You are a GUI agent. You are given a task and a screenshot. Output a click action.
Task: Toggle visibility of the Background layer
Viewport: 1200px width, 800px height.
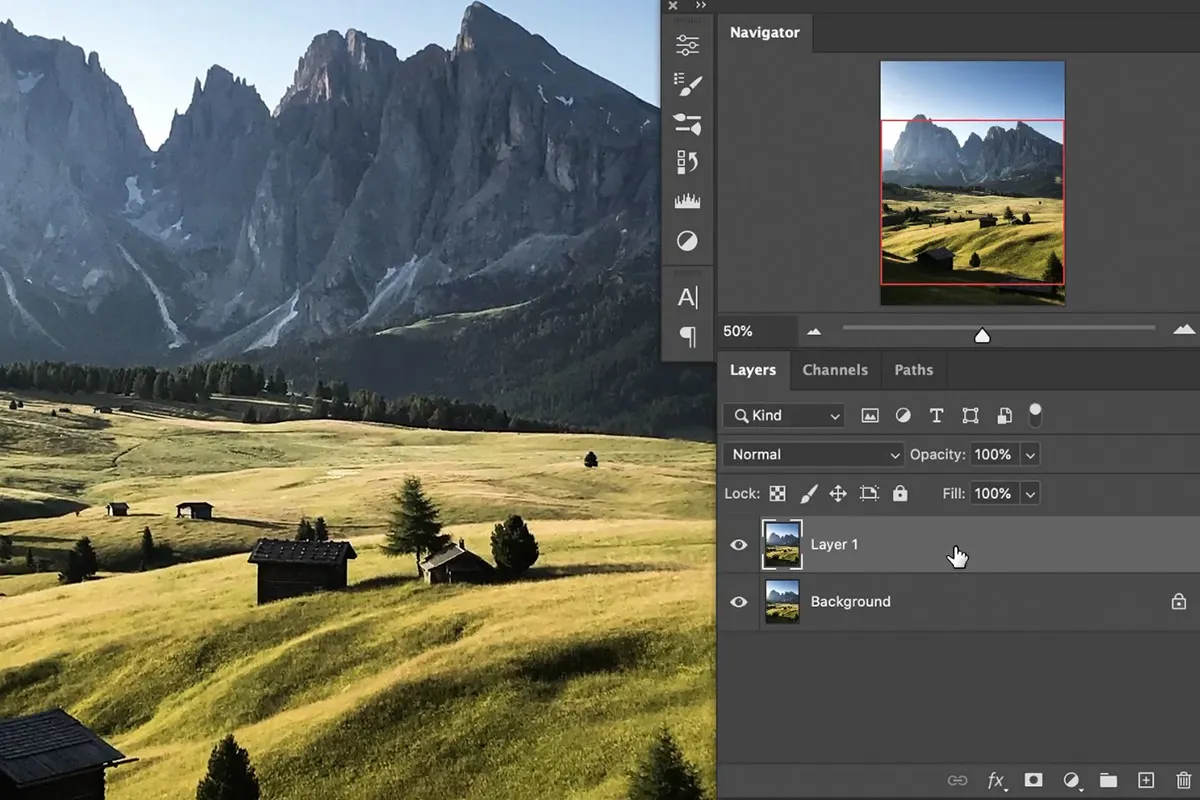point(739,602)
